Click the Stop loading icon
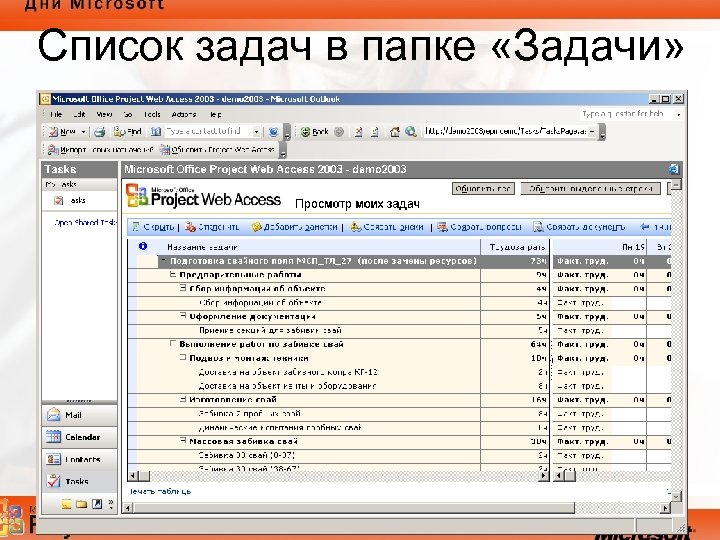Viewport: 720px width, 540px height. point(358,132)
